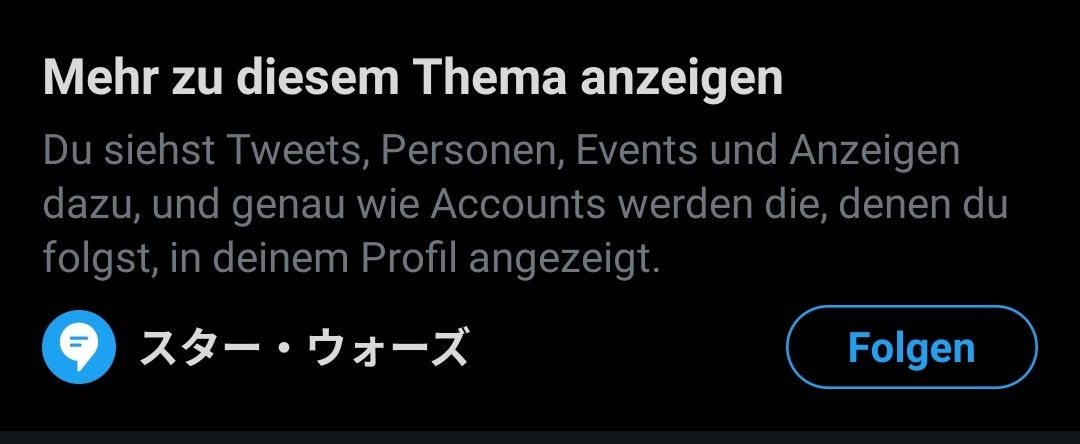Screen dimensions: 1080x444
Task: Click the word 'angezeigt' ending the description
Action: point(559,260)
